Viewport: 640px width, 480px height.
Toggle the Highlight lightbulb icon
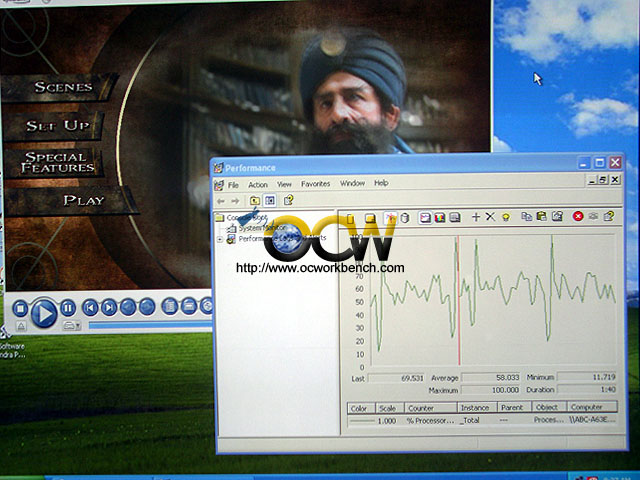pyautogui.click(x=506, y=217)
